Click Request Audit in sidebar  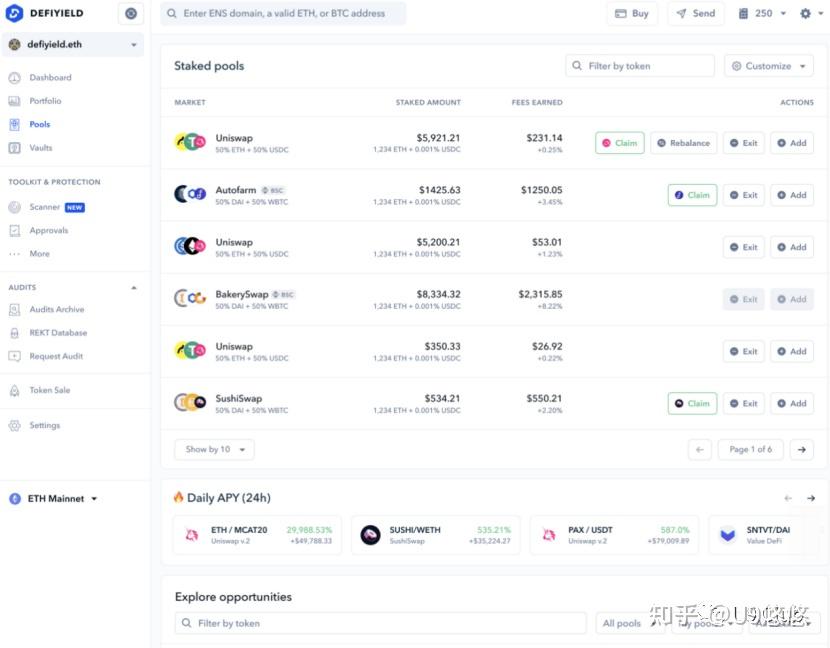pos(56,356)
